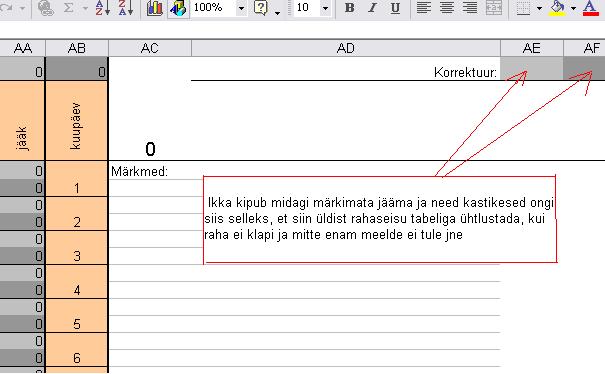Viewport: 605px width, 374px height.
Task: Select column header AC
Action: 150,48
